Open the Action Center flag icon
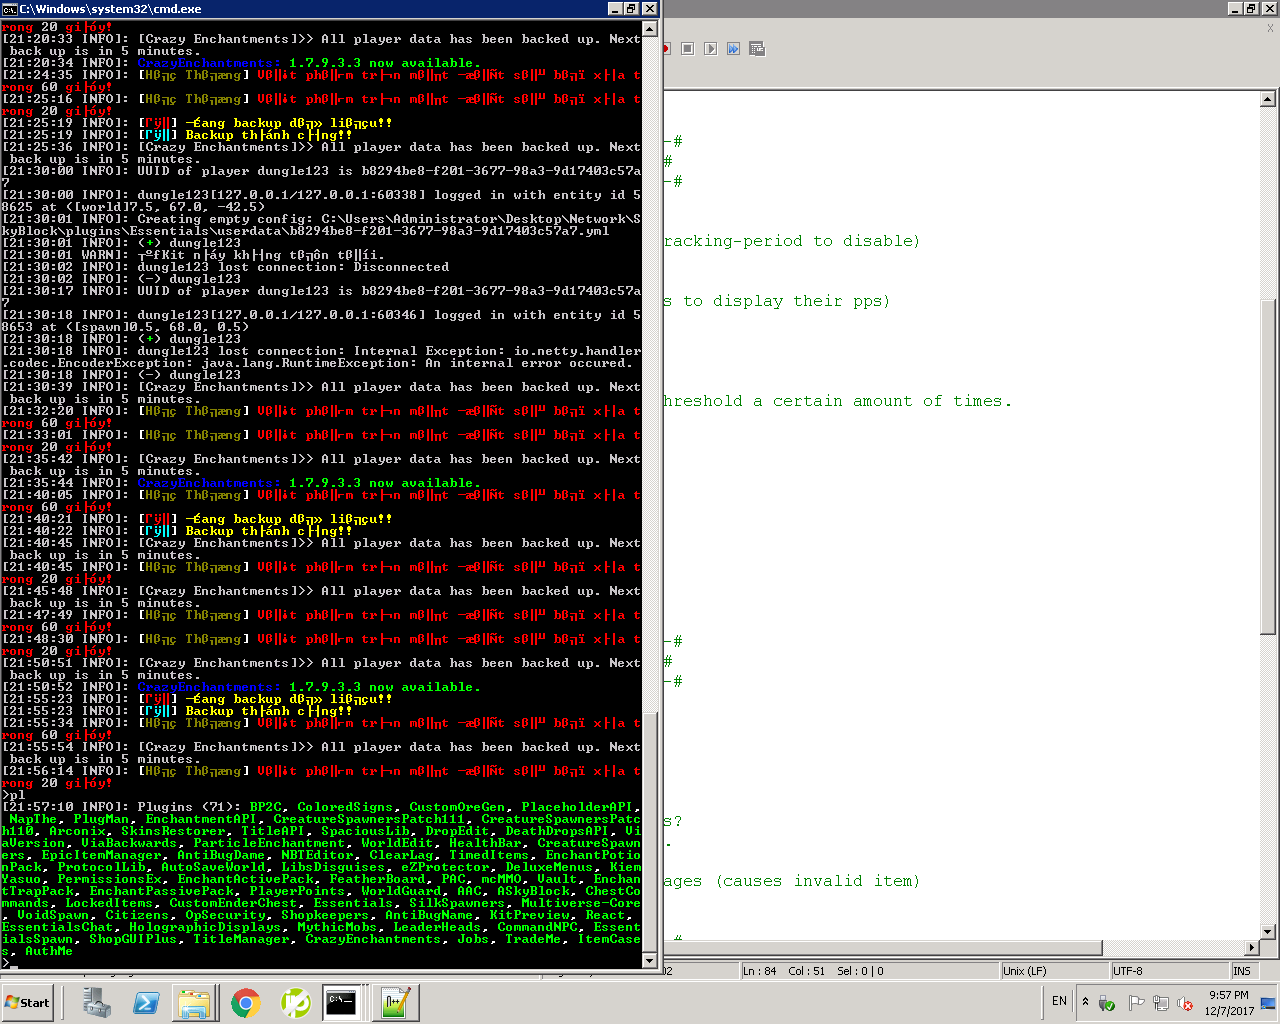Image resolution: width=1280 pixels, height=1024 pixels. (1136, 1003)
